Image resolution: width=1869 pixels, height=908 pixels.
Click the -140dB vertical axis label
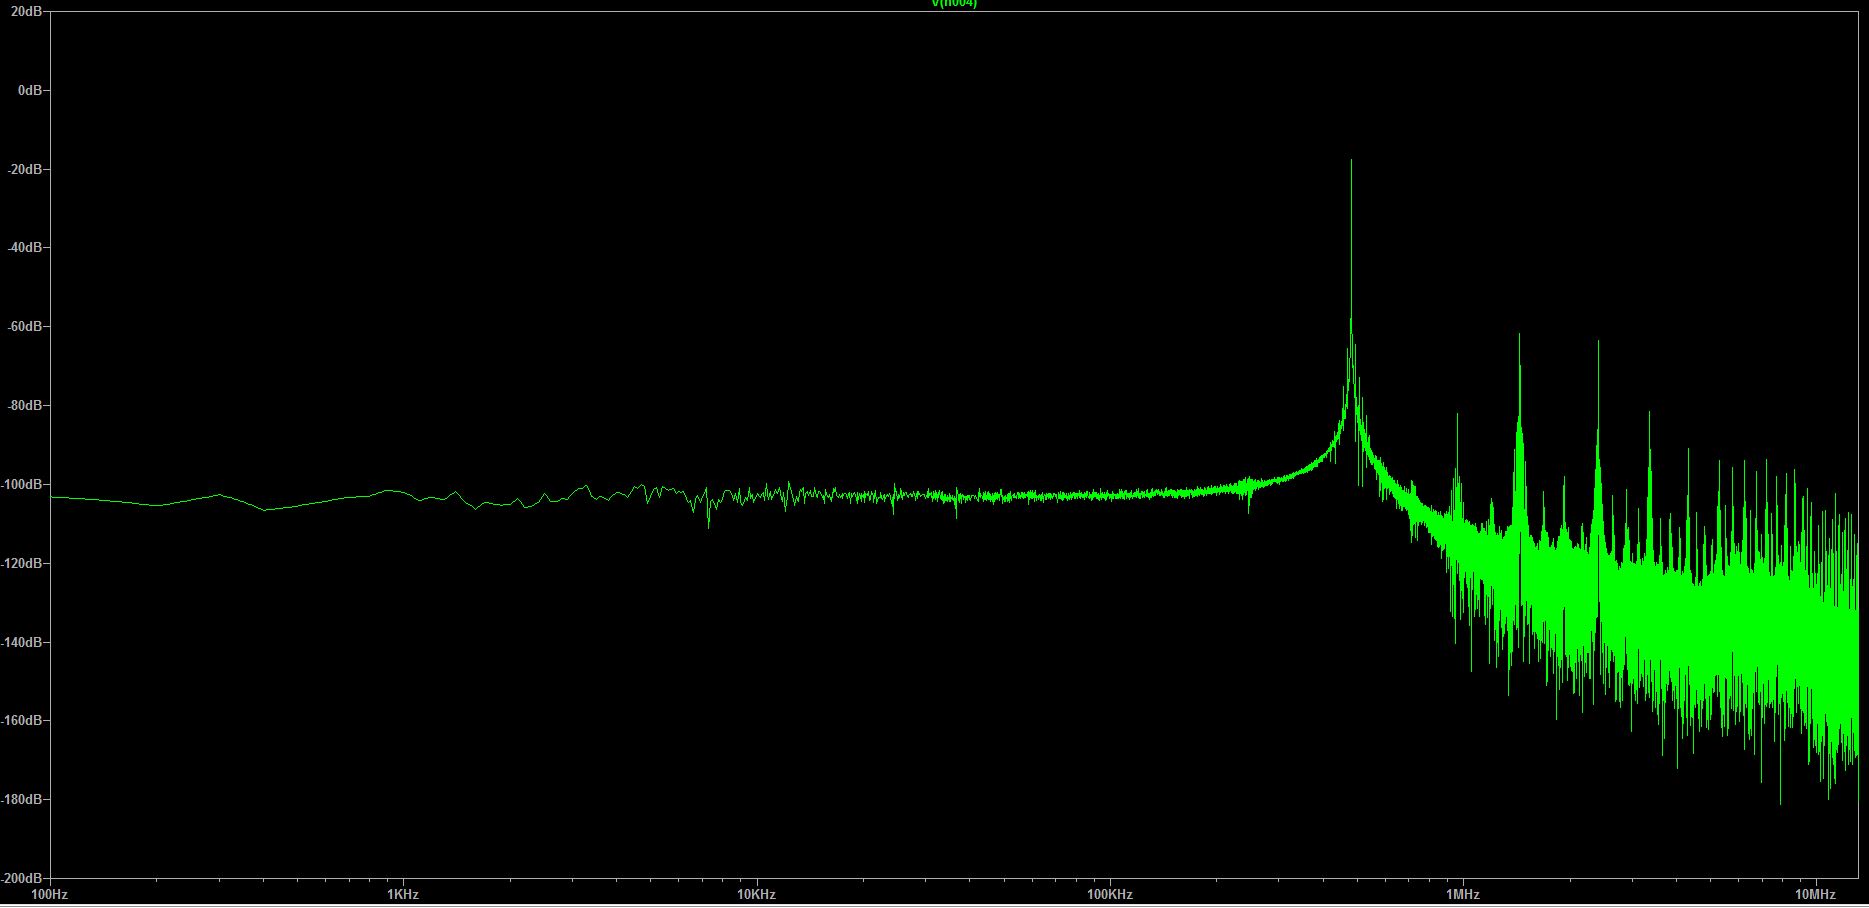click(x=21, y=642)
